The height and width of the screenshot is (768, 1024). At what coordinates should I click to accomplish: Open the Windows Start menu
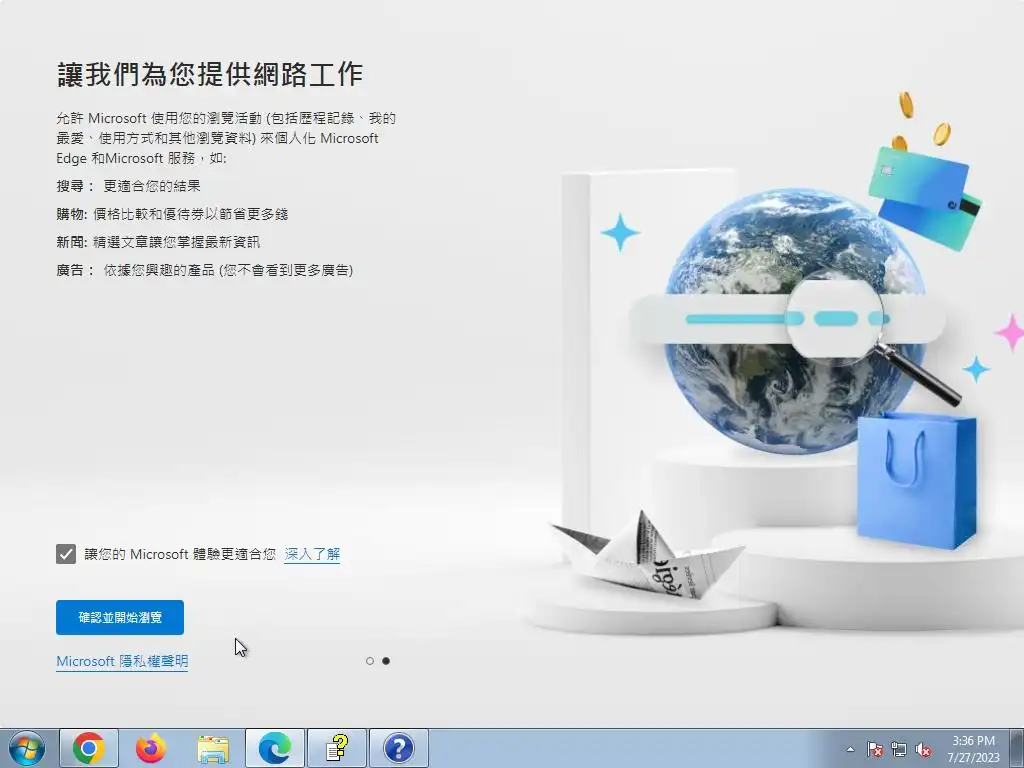click(27, 748)
